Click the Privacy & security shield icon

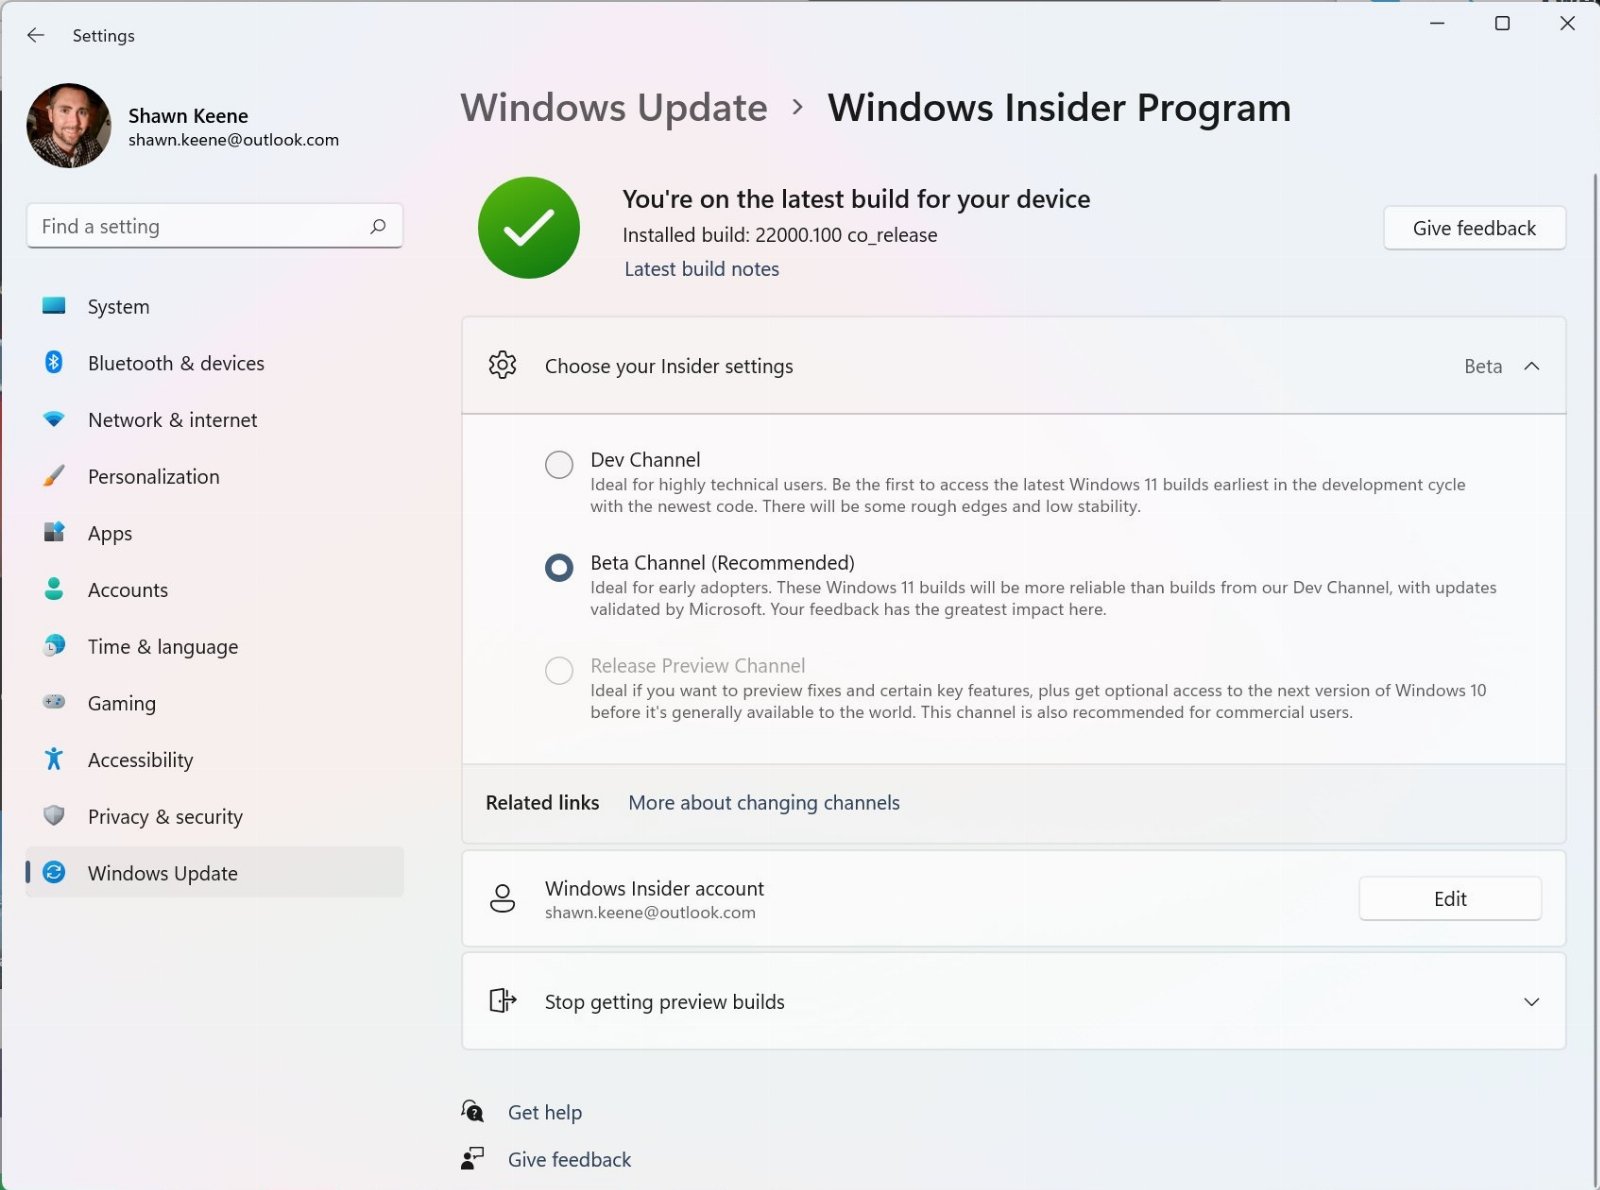54,816
